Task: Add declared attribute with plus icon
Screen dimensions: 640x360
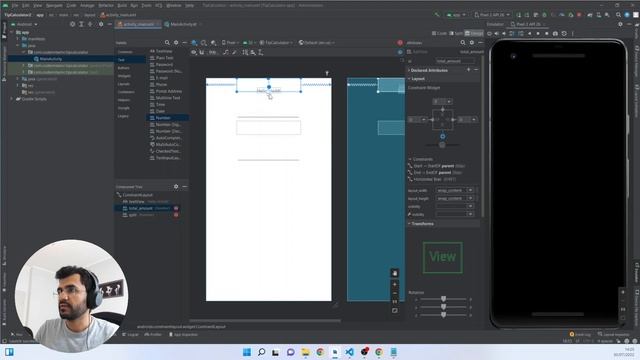Action: tap(469, 70)
